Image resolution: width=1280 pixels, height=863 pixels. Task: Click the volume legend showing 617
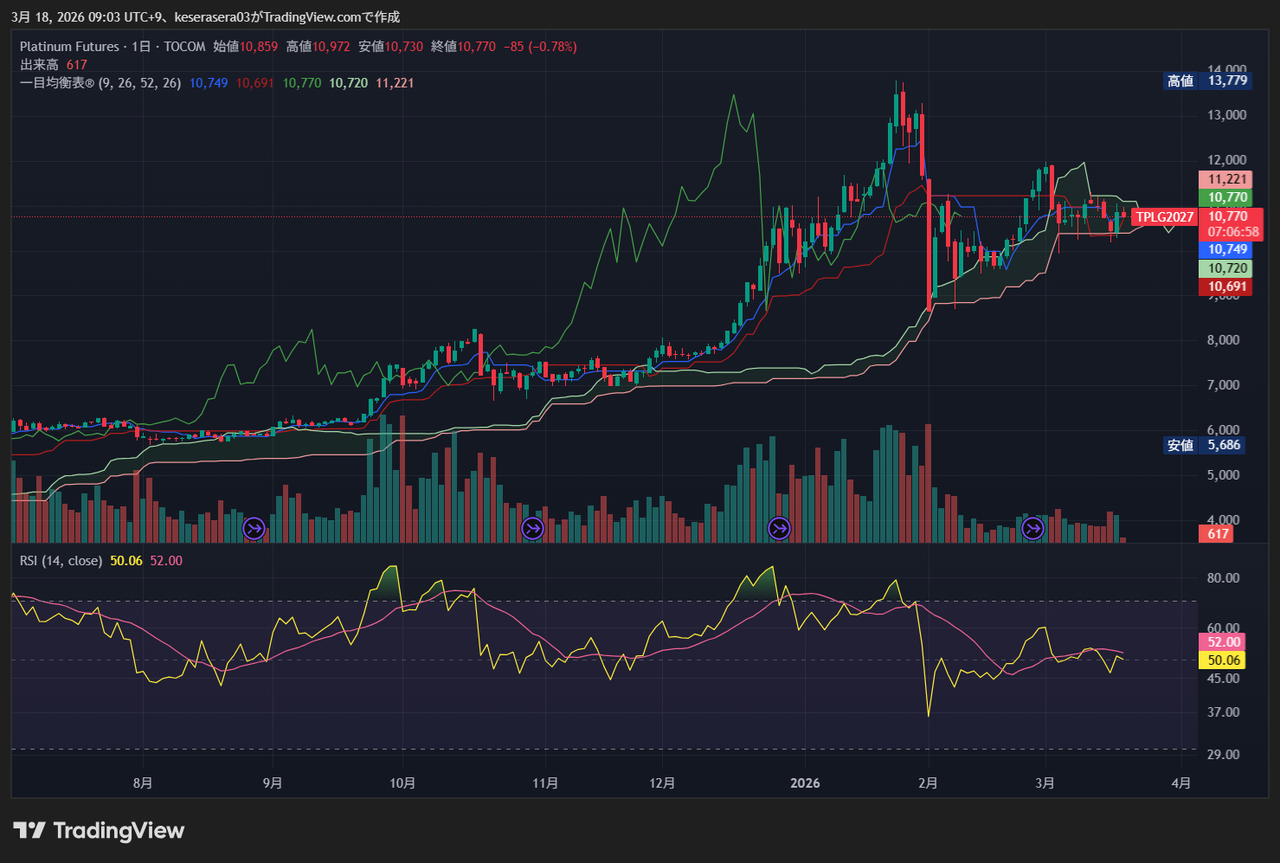click(53, 64)
